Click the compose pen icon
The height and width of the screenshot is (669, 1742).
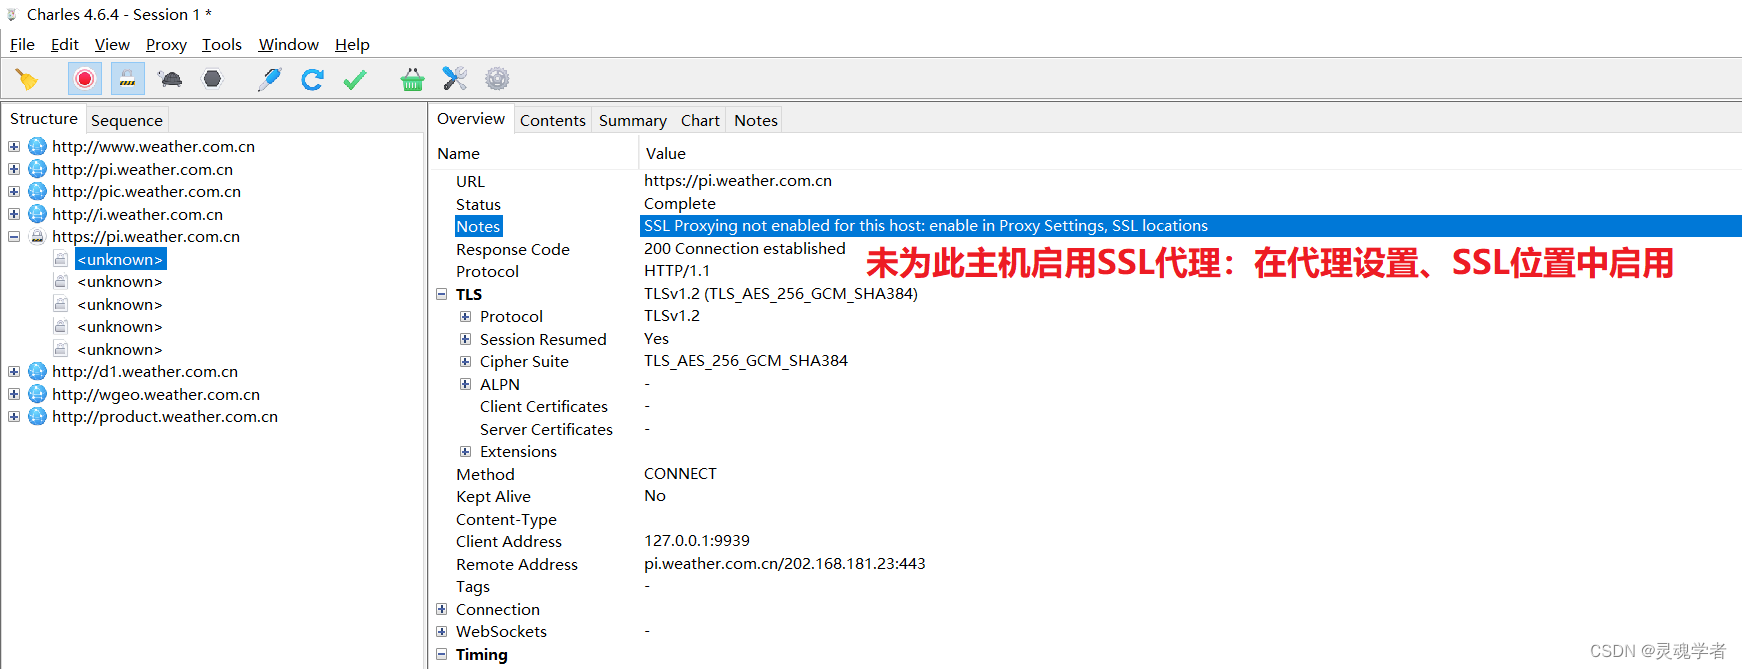click(269, 79)
